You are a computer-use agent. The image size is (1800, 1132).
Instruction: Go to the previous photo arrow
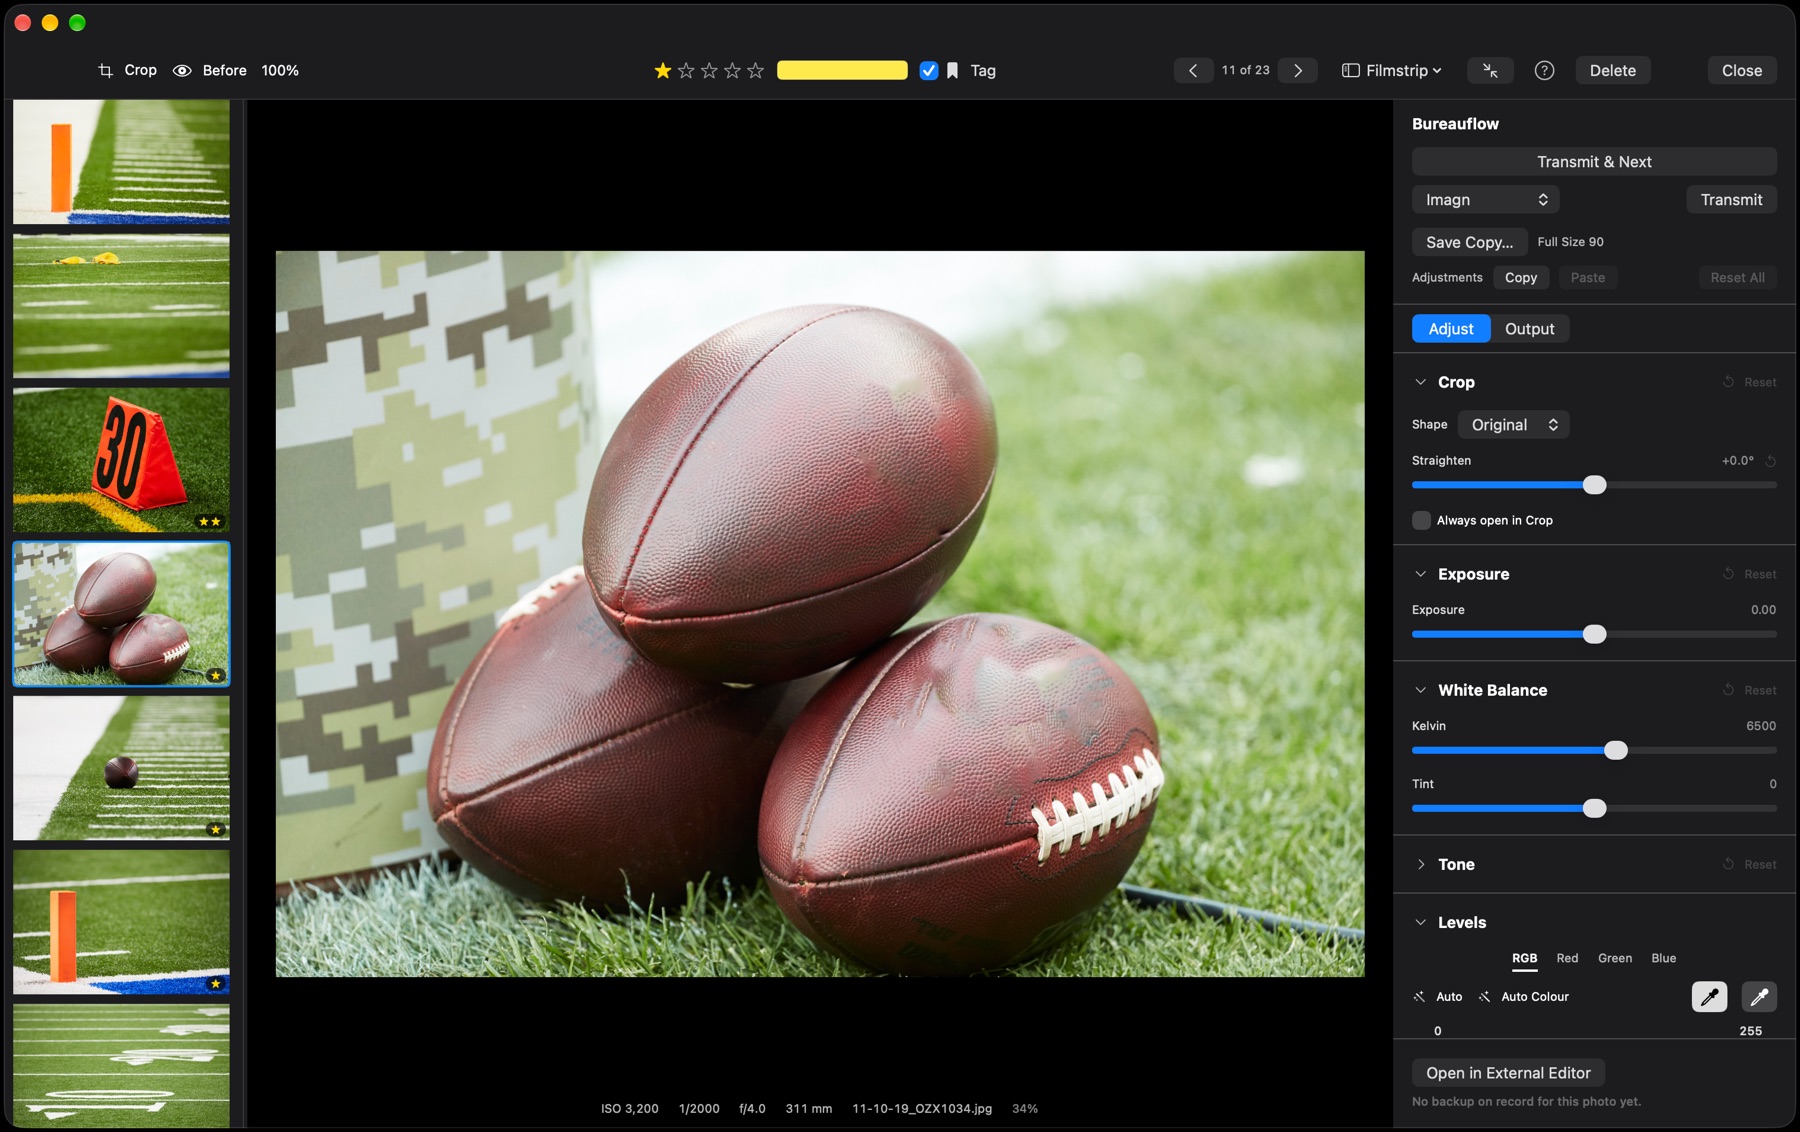pos(1193,70)
